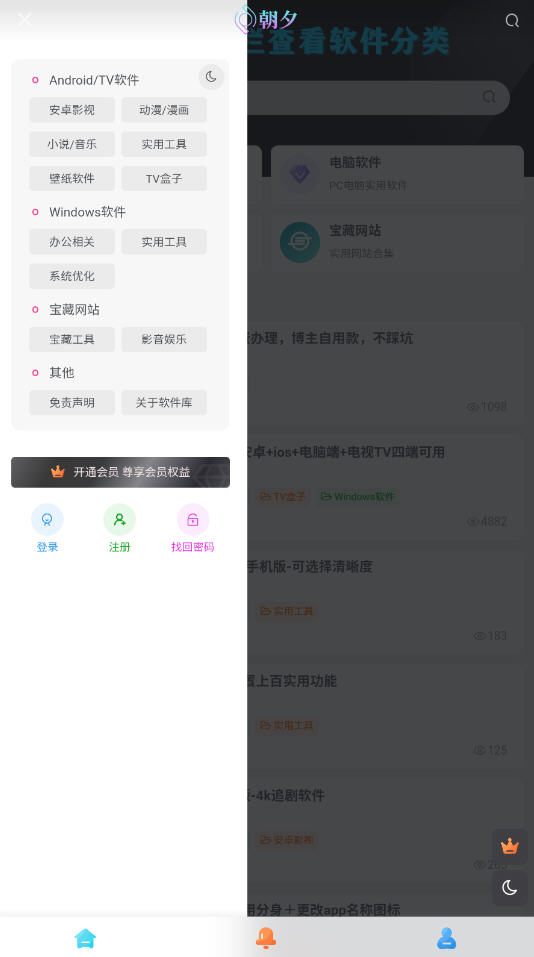Open article about 安卓+ios+电脑端+电视TV四端可用

(345, 452)
